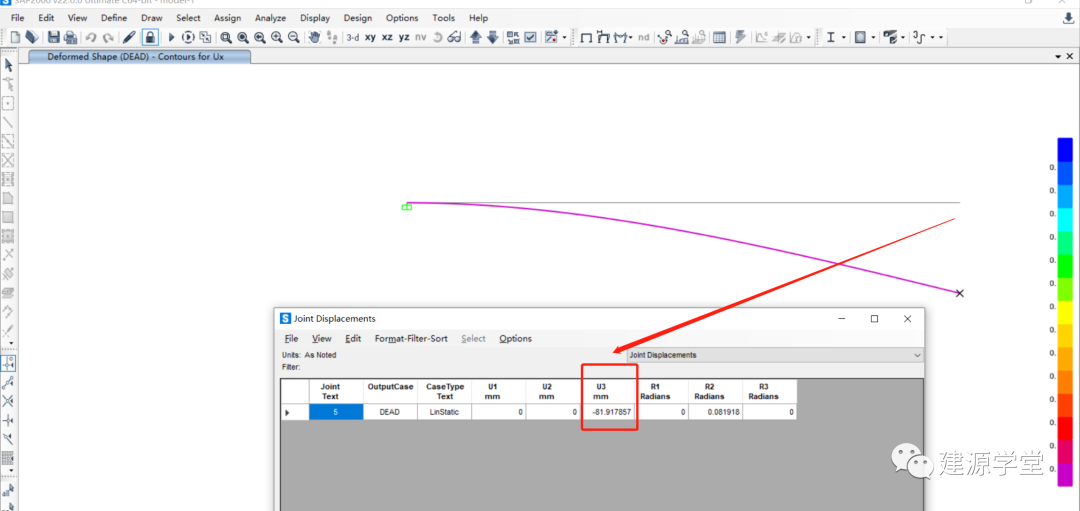
Task: Click the Show Tables grid icon
Action: (719, 37)
